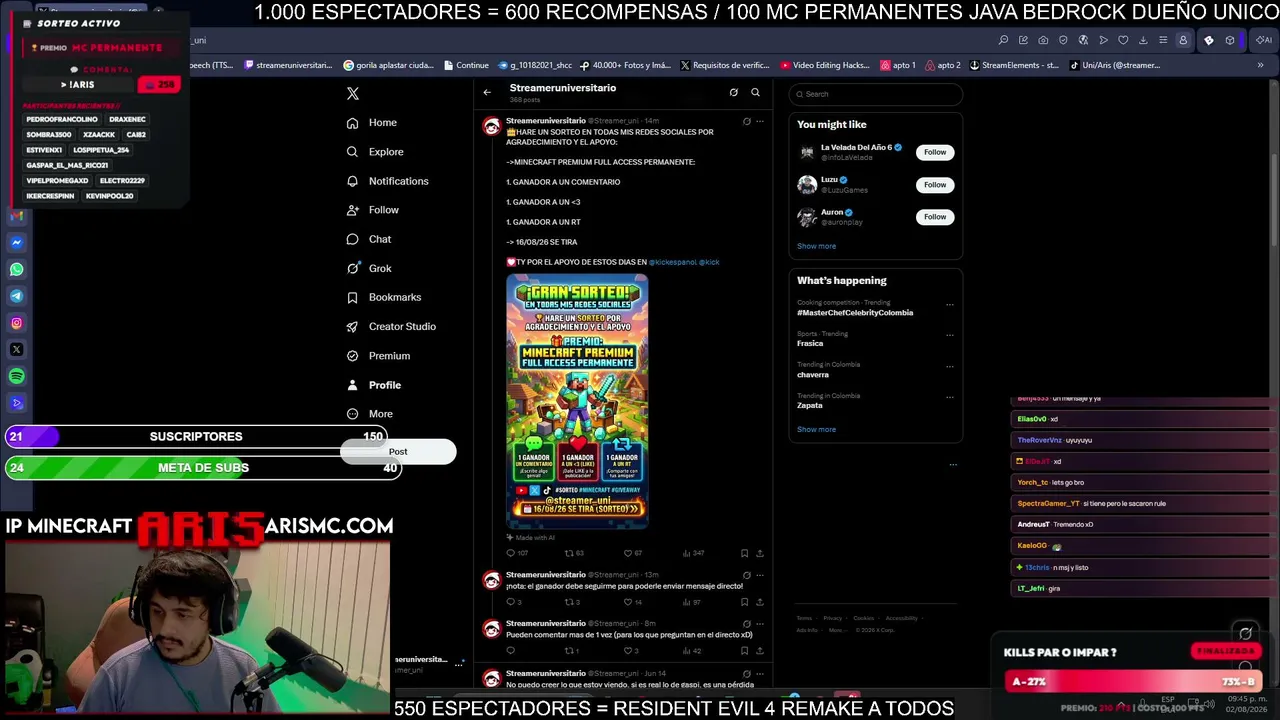Screen dimensions: 1280x720
Task: Open the Gran Sorteo Minecraft image
Action: [x=577, y=401]
